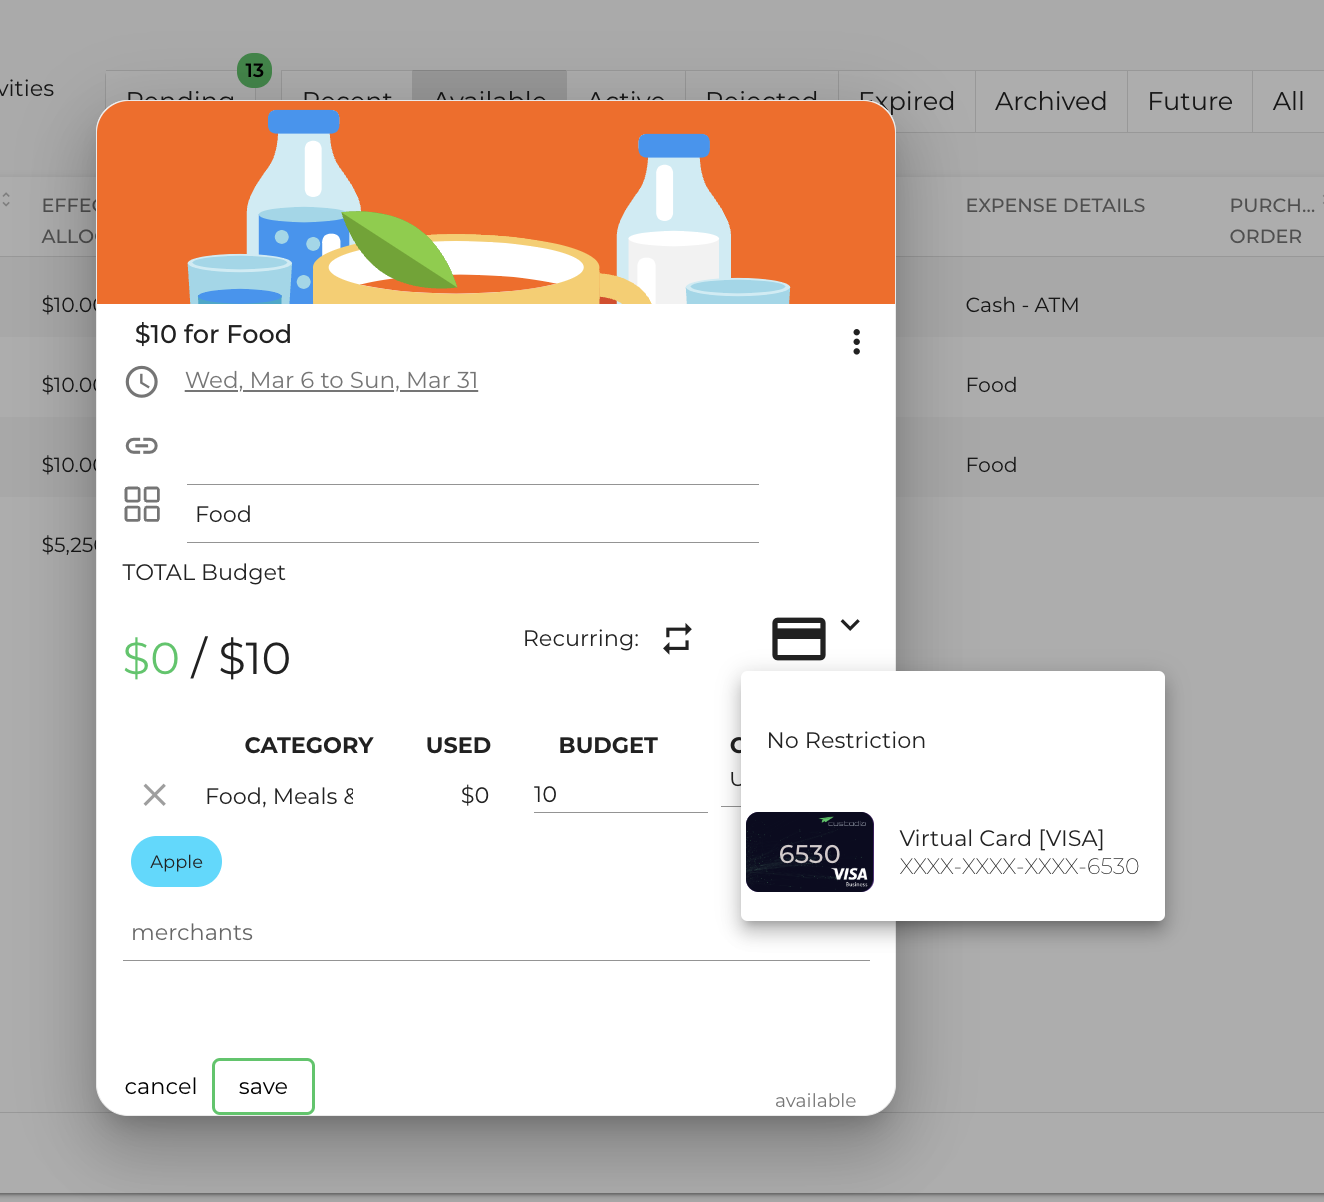
Task: Click the $0 / $10 budget total
Action: [207, 658]
